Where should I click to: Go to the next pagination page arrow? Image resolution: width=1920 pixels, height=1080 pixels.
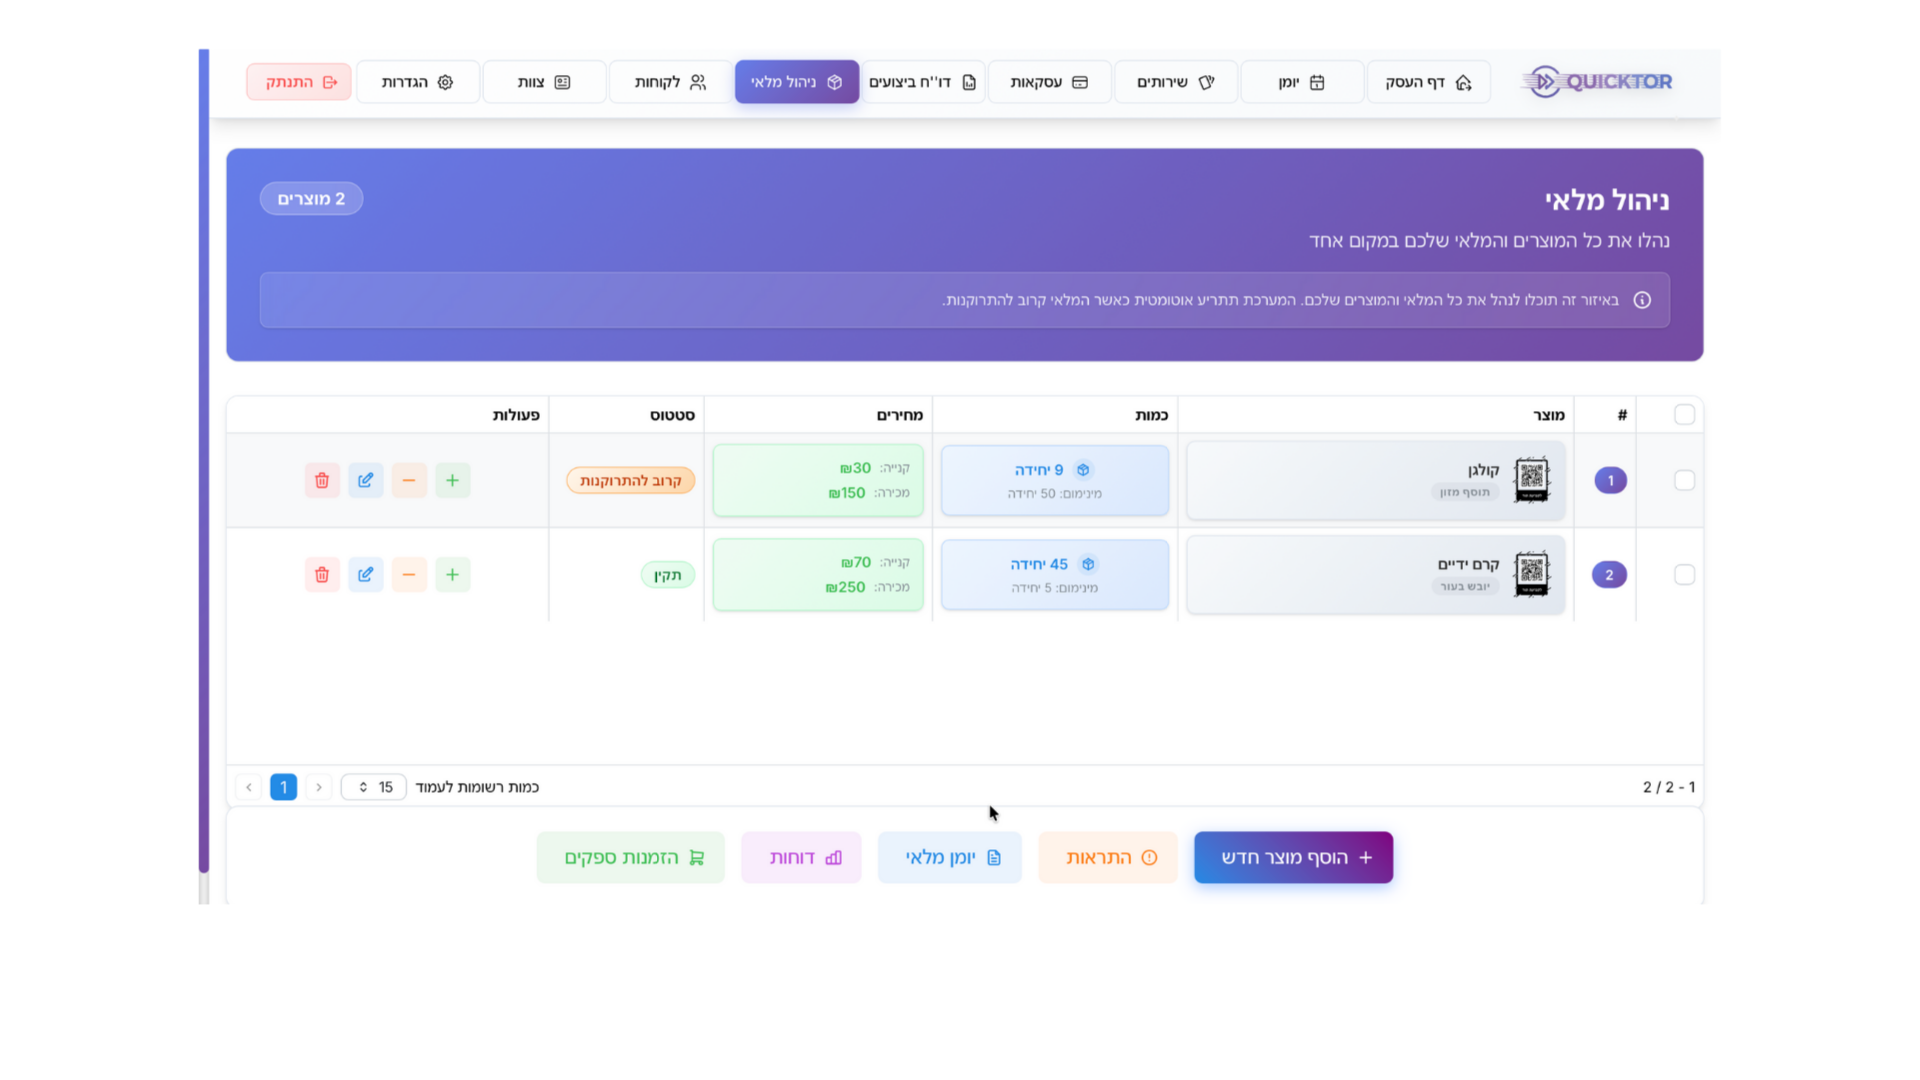249,787
